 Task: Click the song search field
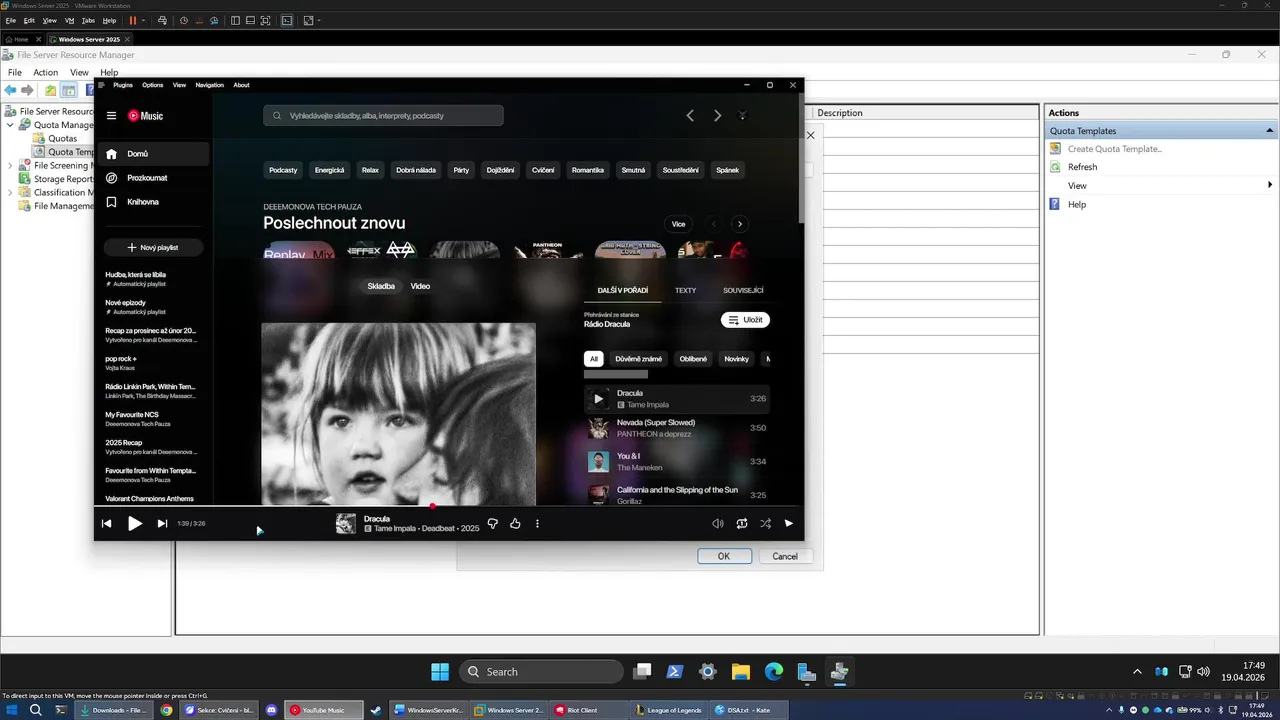coord(383,116)
